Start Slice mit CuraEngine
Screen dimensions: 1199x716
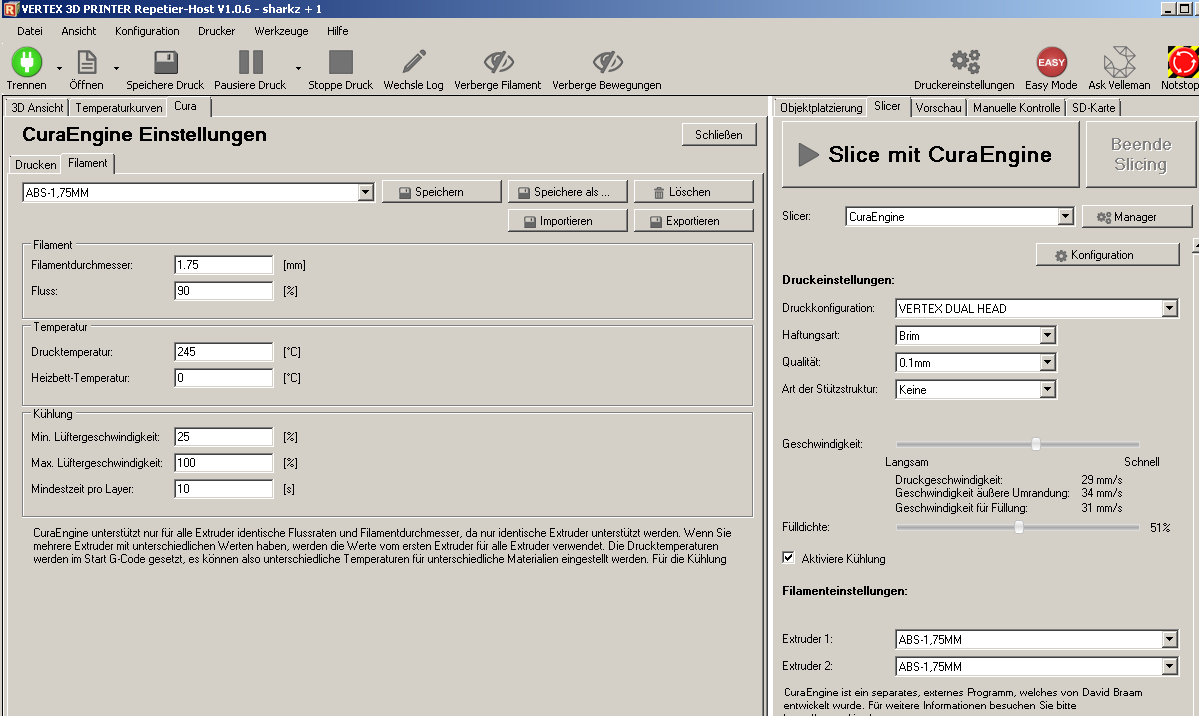click(x=930, y=155)
